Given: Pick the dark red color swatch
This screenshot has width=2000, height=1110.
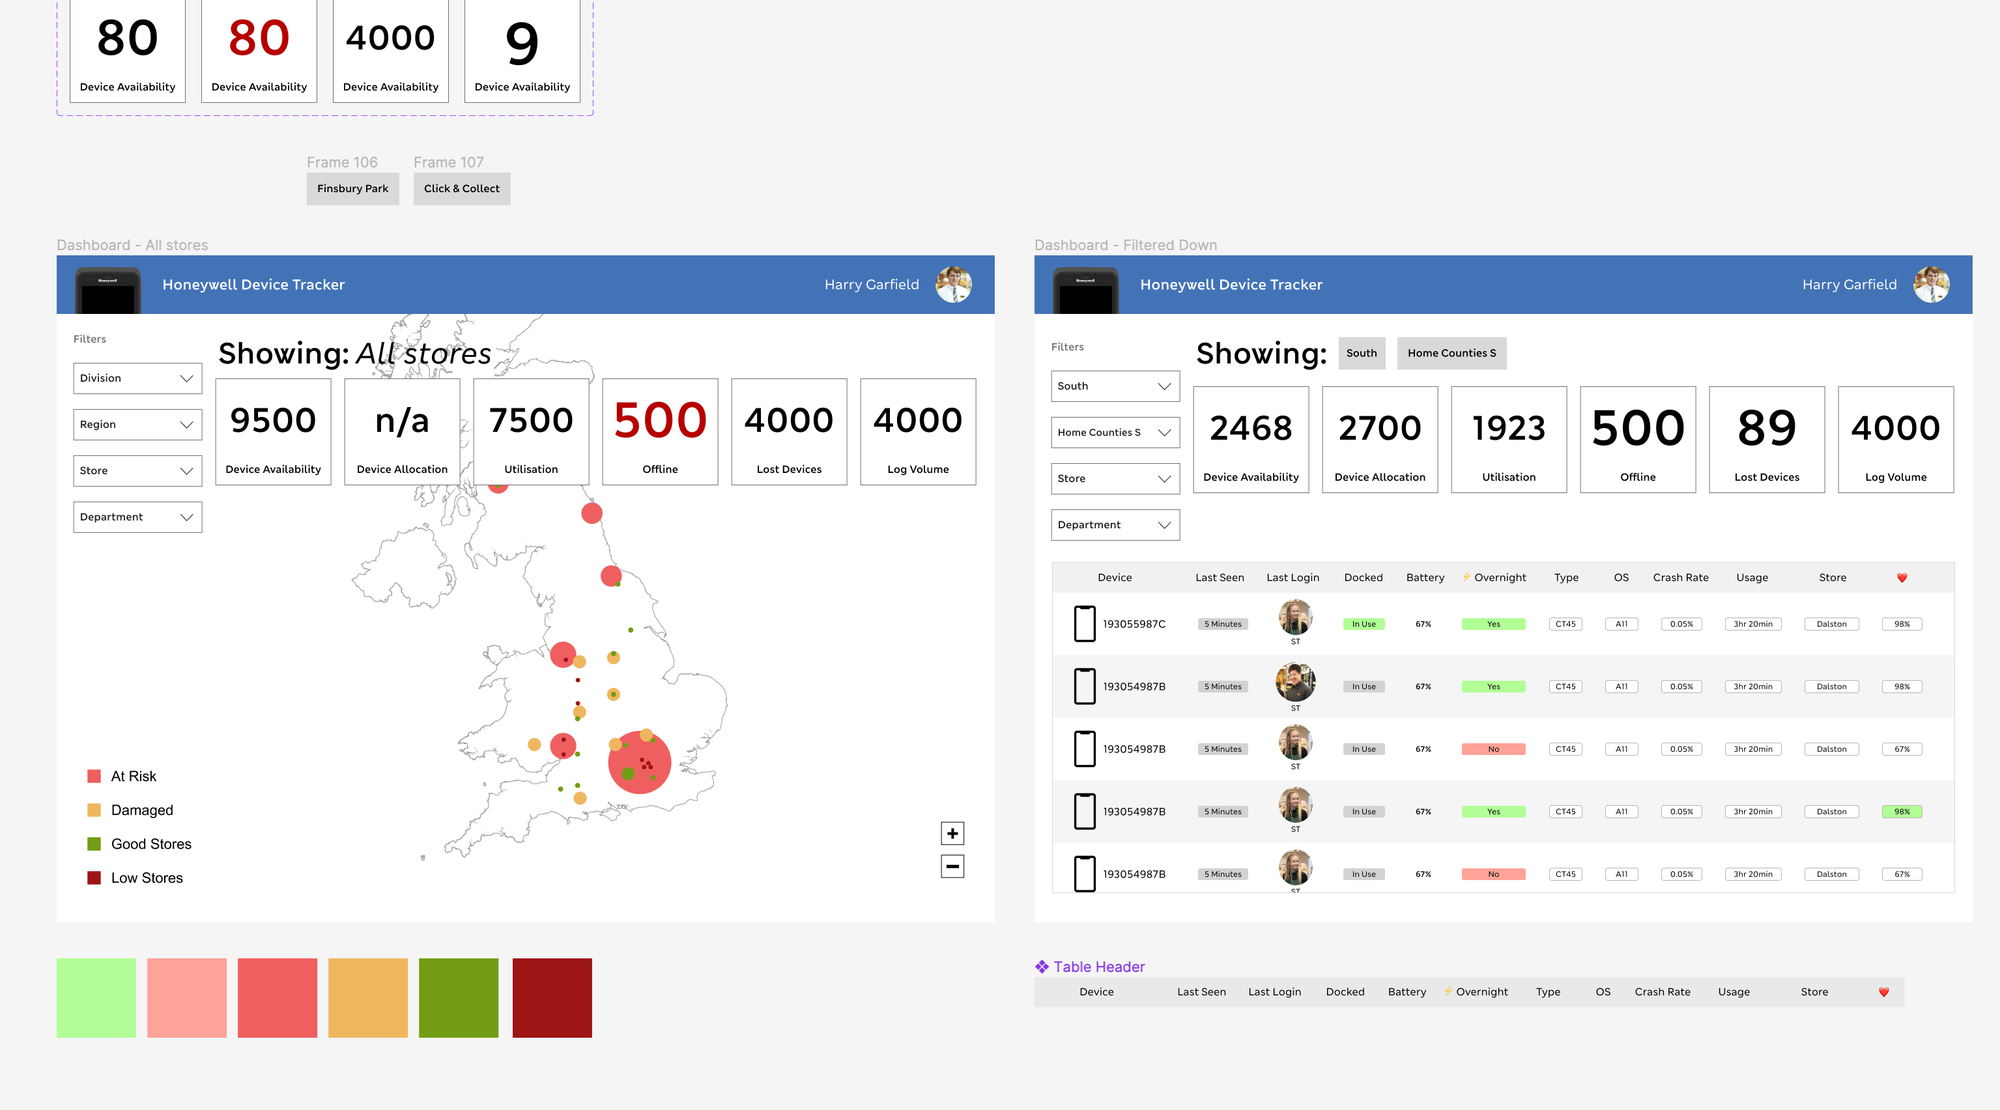Looking at the screenshot, I should (552, 998).
